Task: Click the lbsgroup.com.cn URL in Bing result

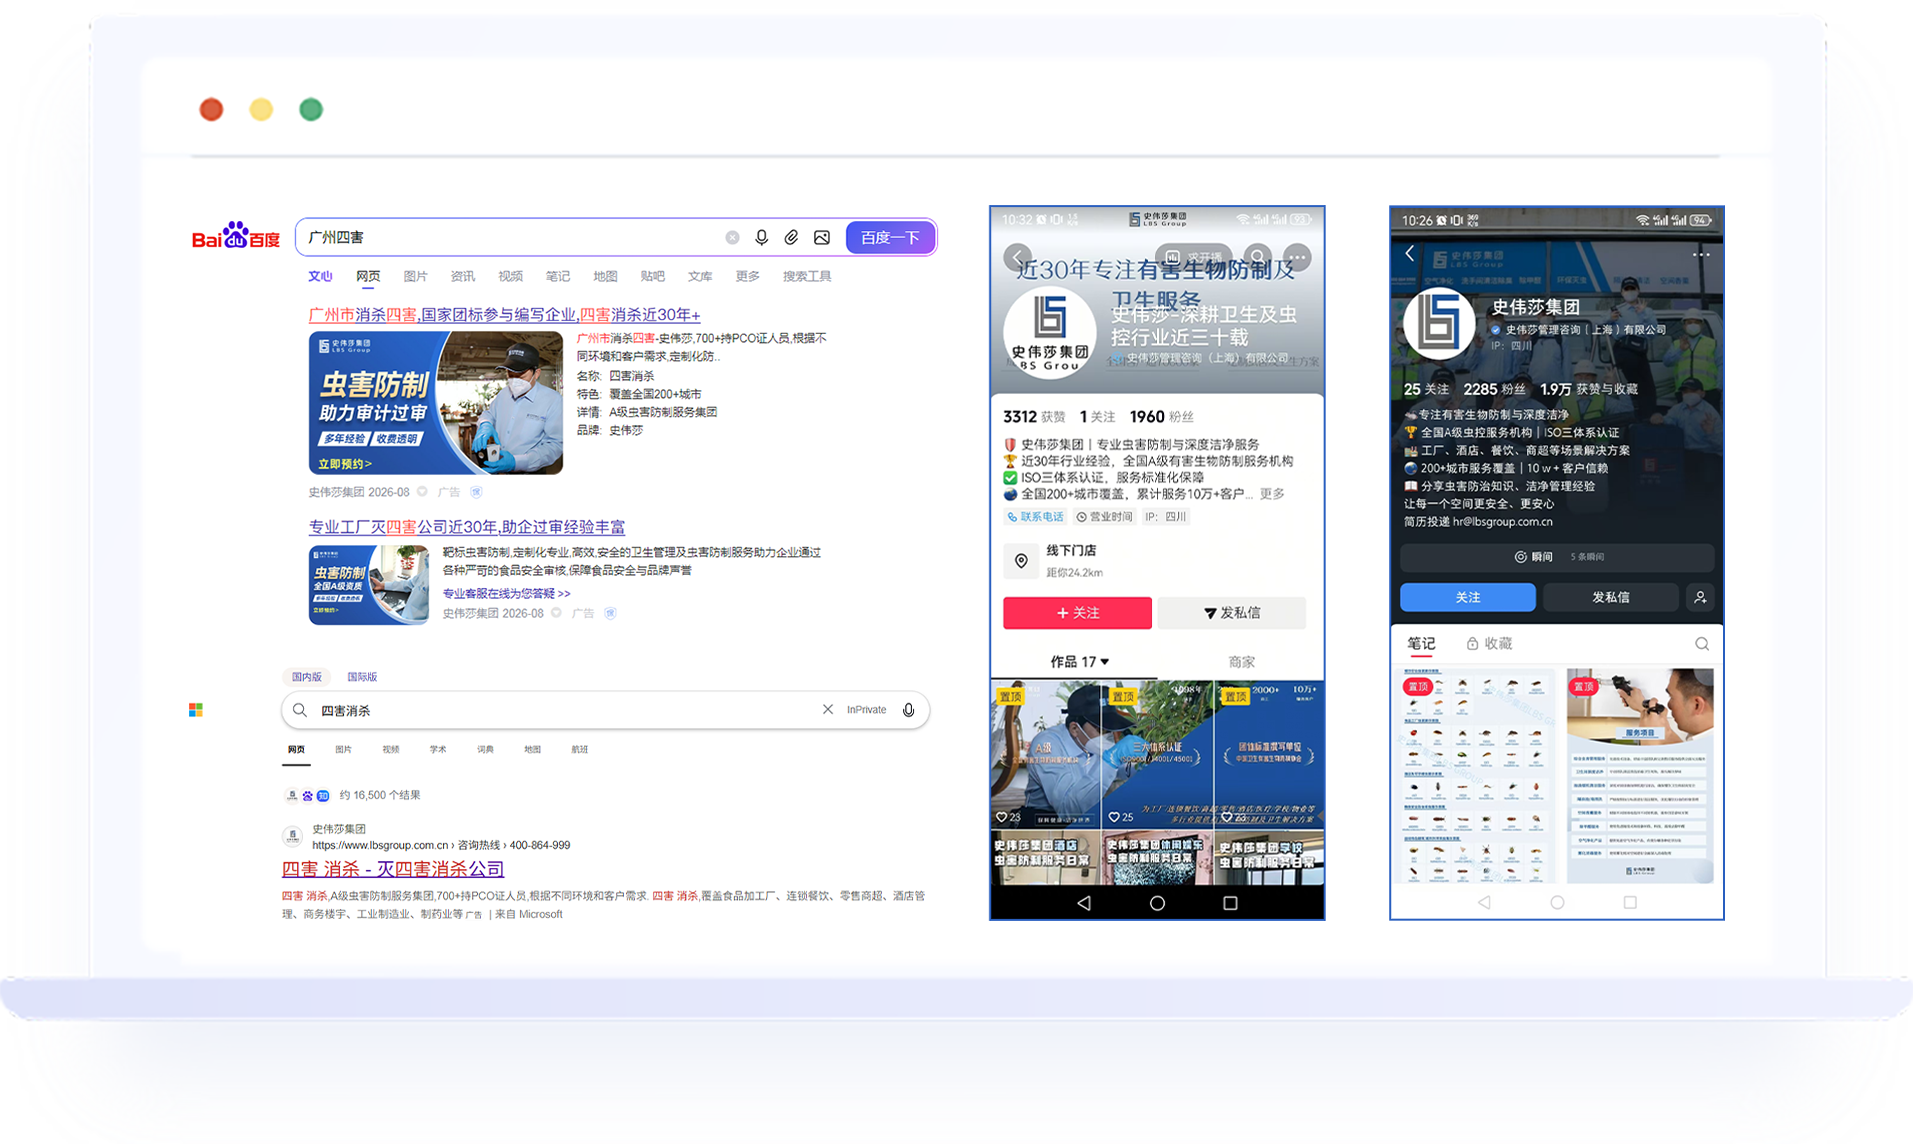Action: coord(380,845)
